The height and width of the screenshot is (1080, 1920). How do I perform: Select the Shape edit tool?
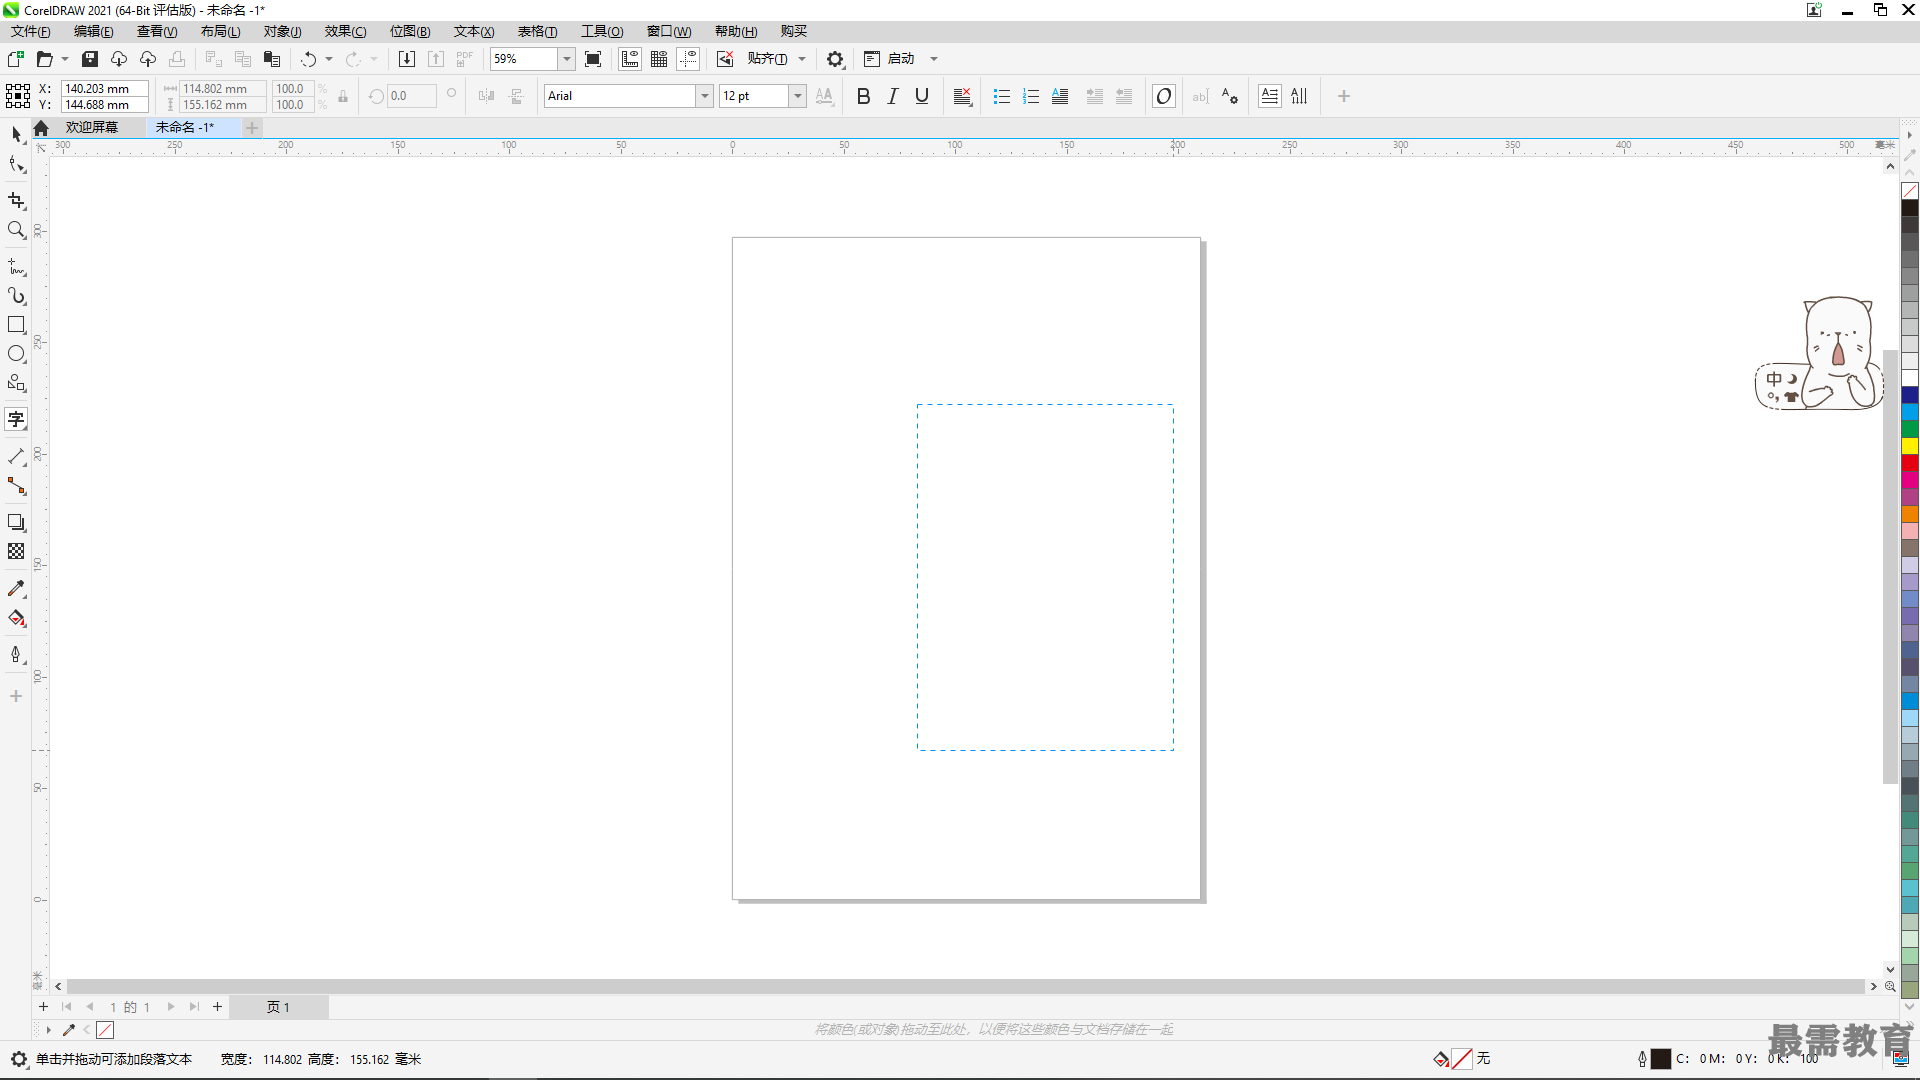point(16,164)
